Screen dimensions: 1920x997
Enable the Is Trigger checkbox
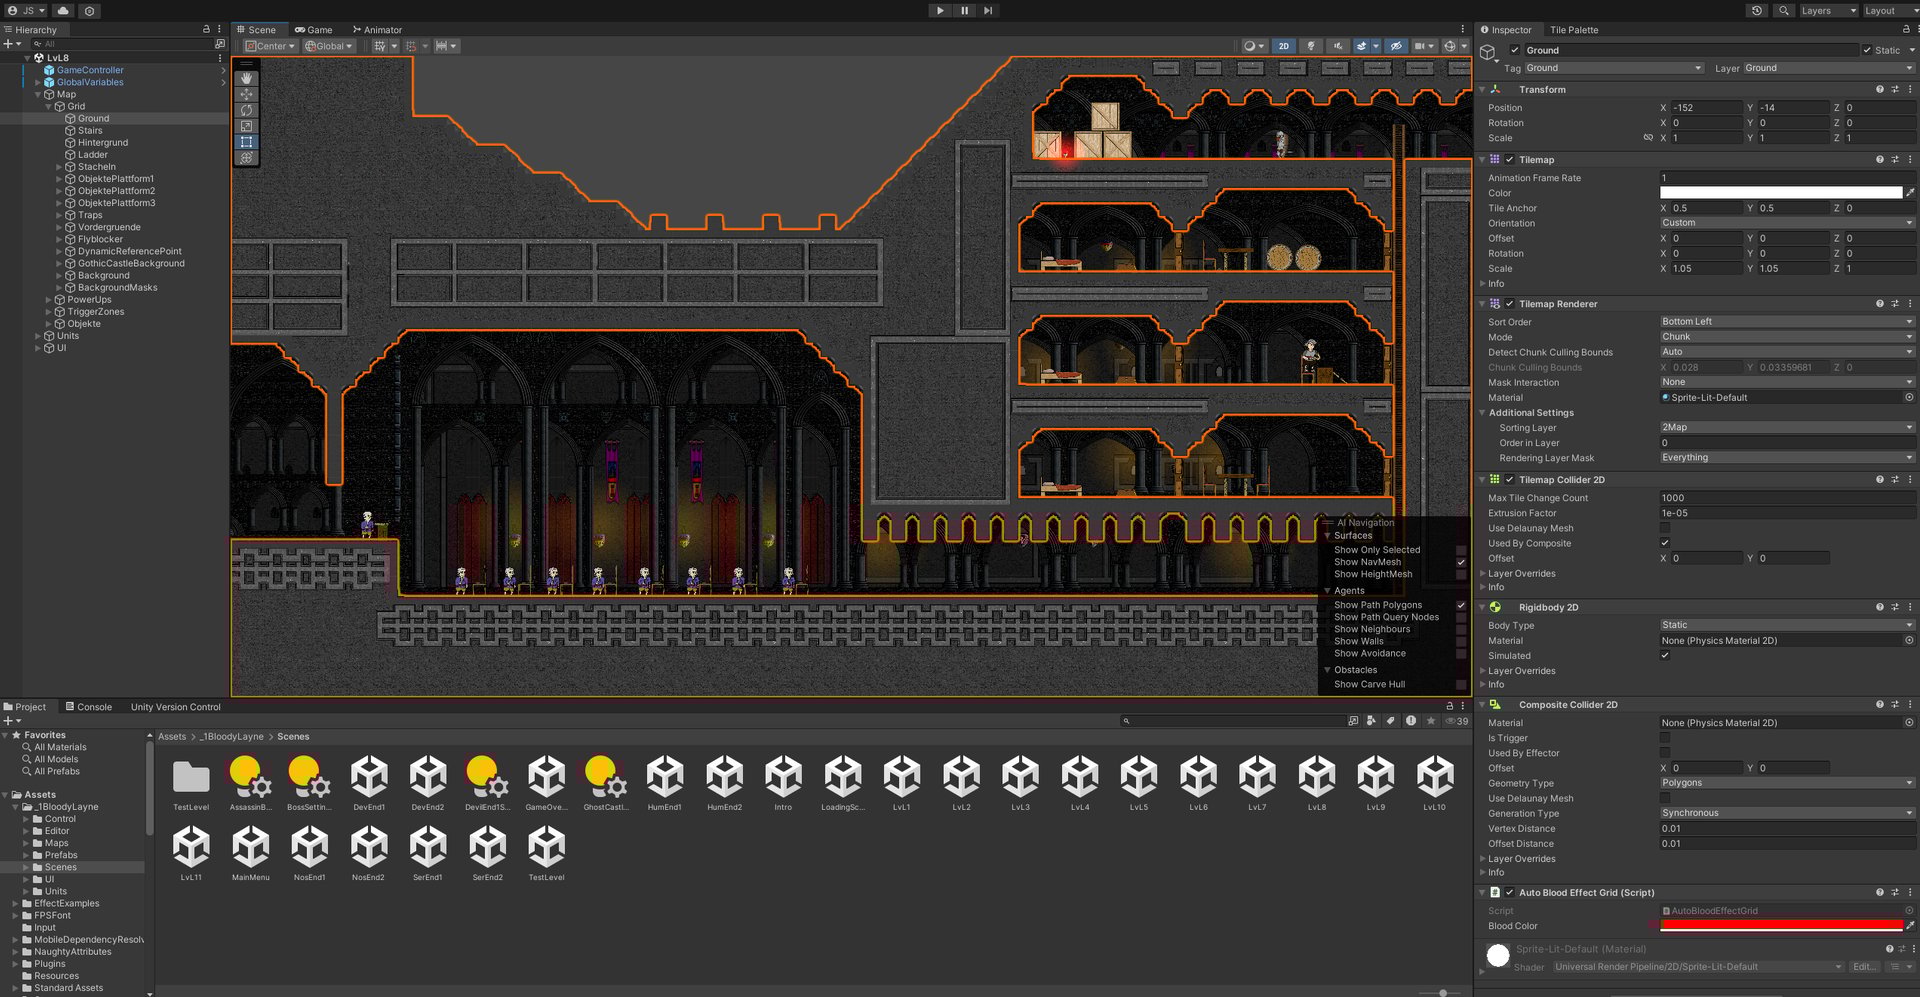tap(1665, 738)
